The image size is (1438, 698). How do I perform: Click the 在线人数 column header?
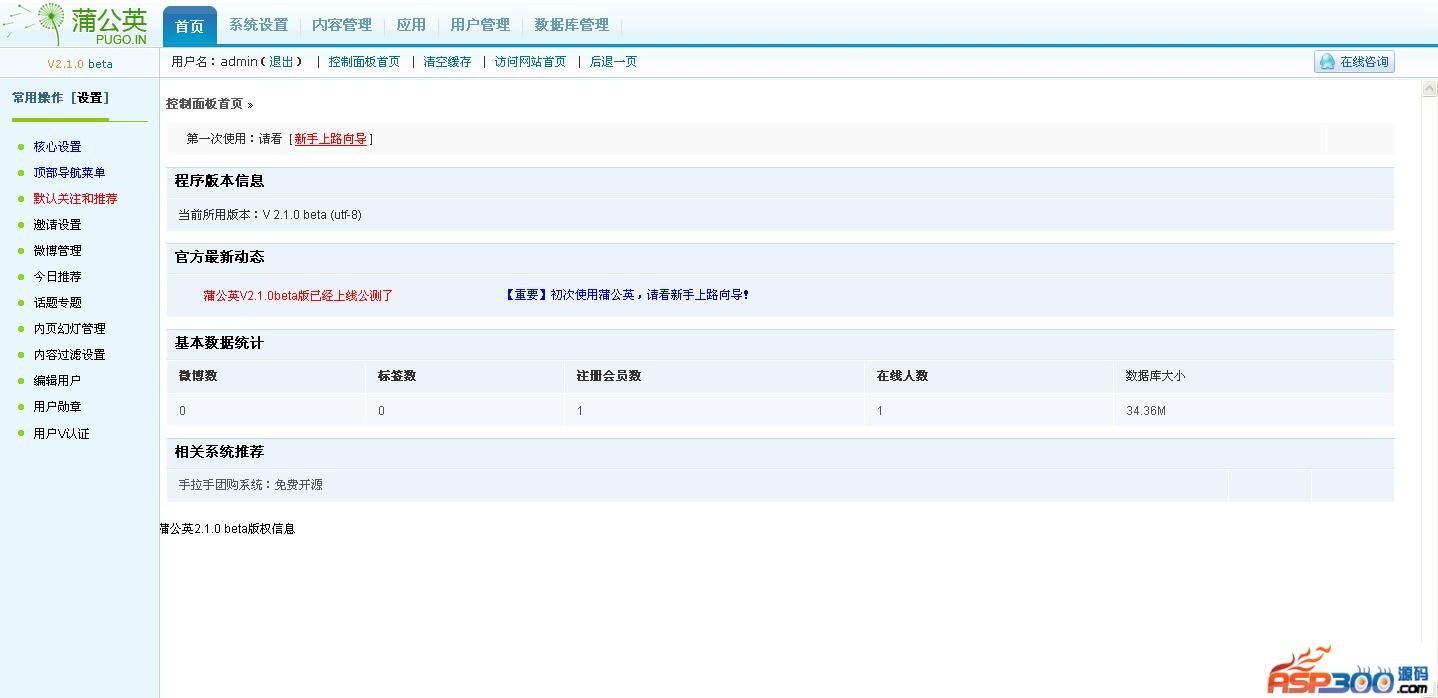click(x=902, y=376)
